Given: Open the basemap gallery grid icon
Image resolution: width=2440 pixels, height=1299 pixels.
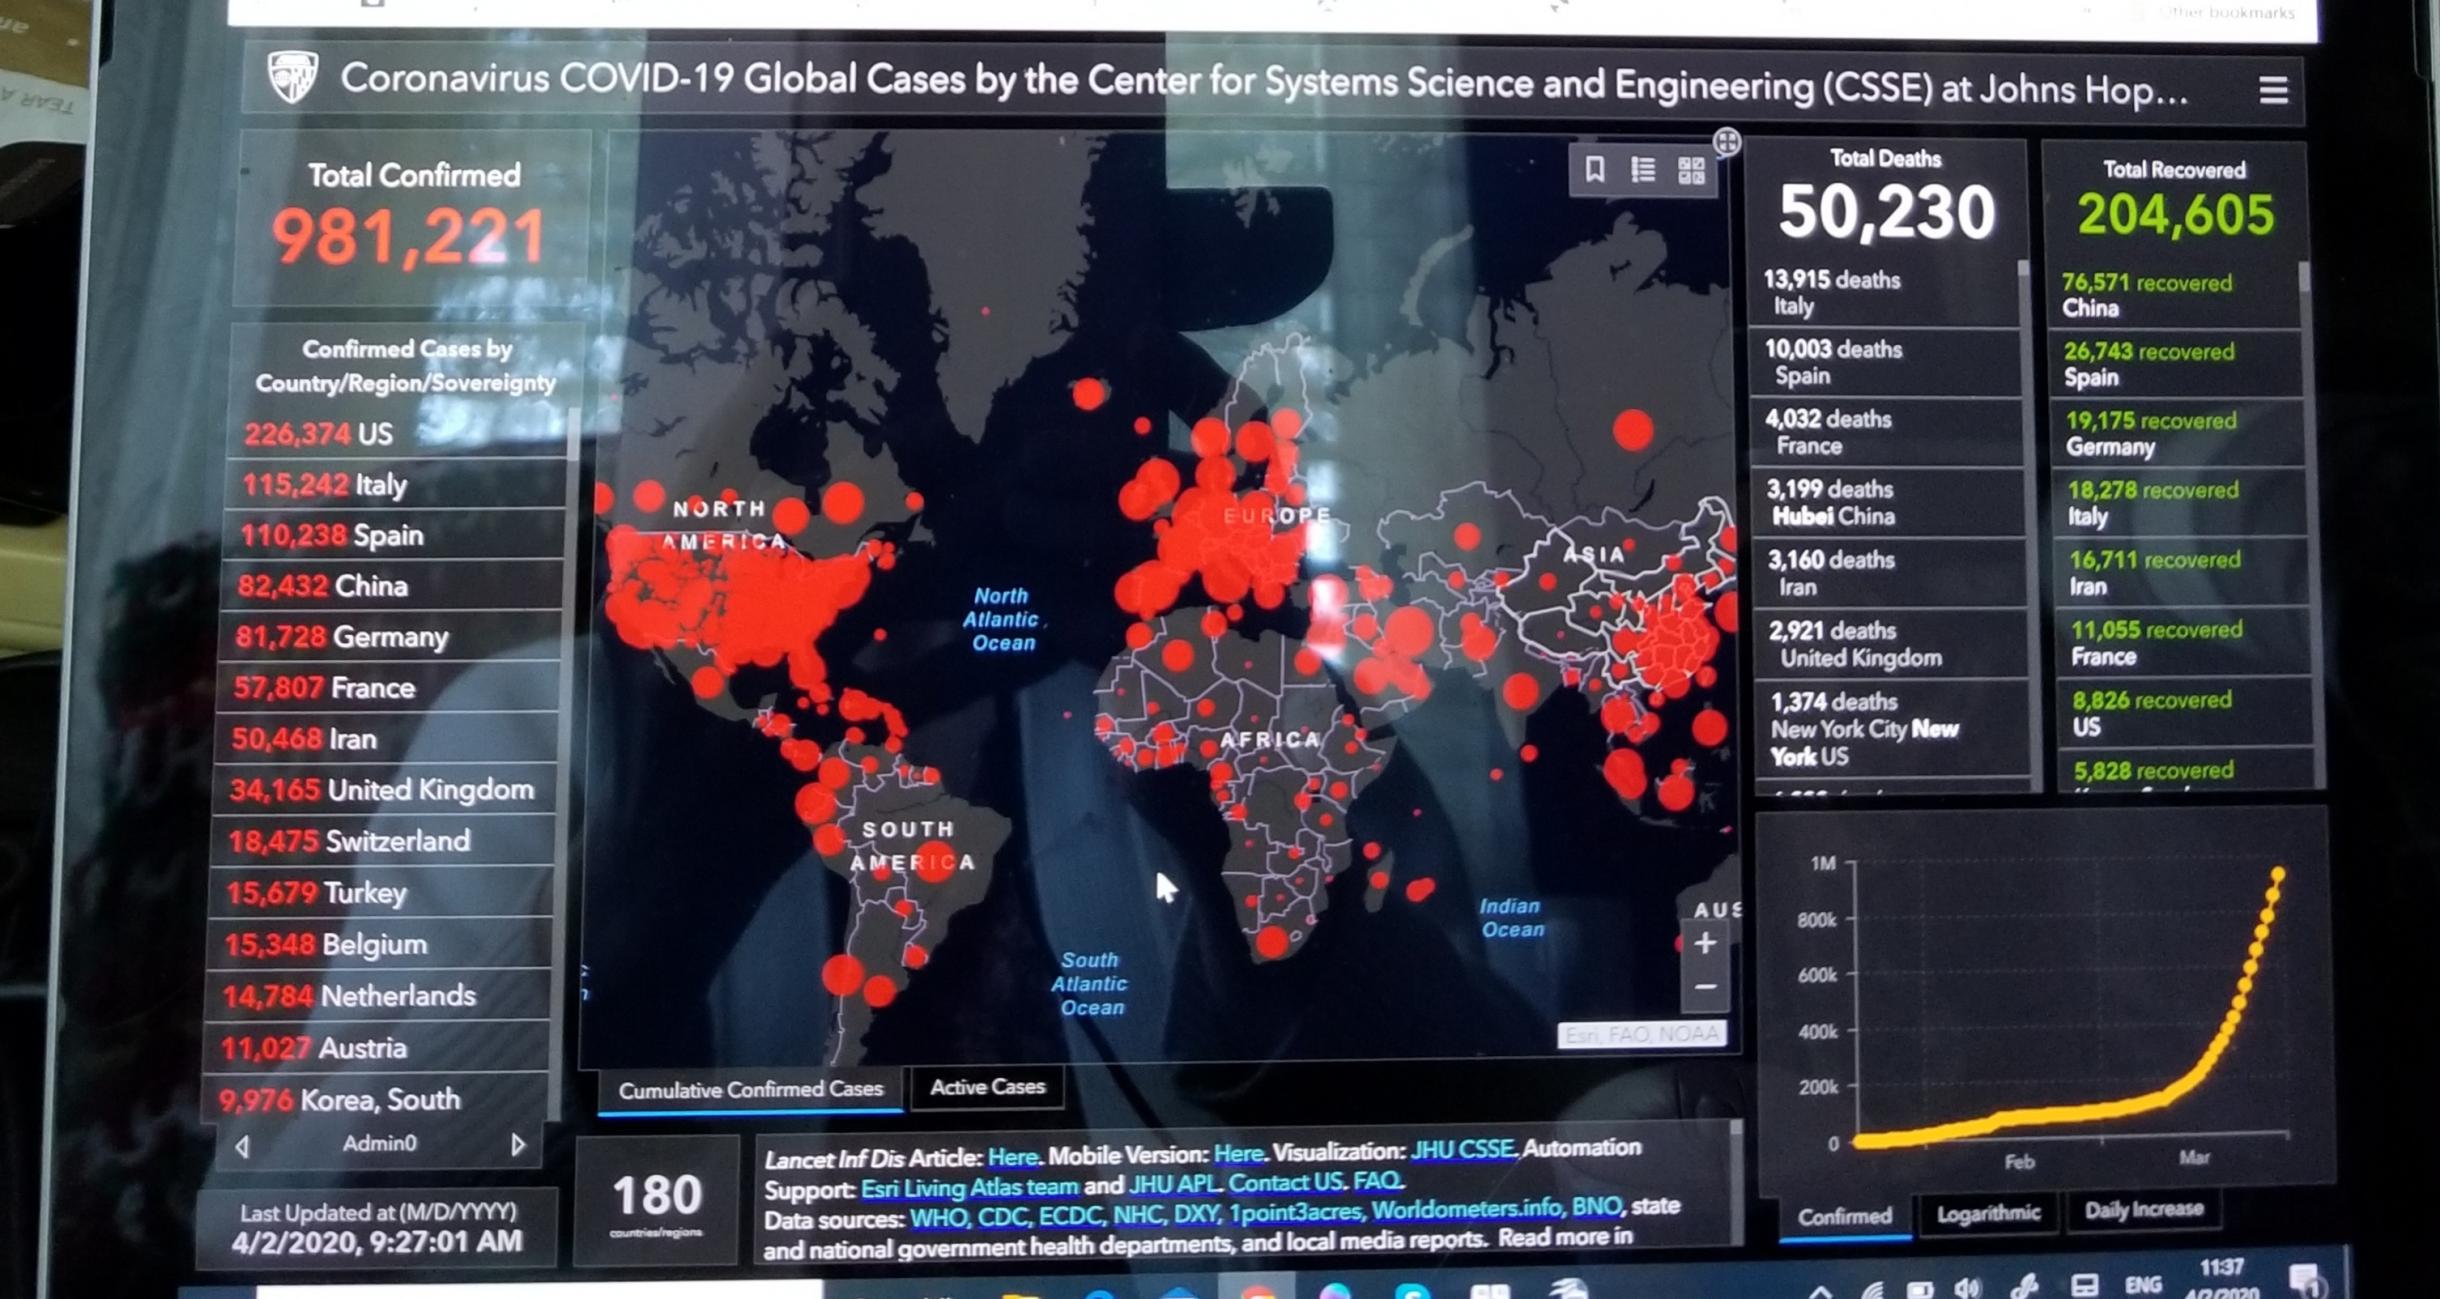Looking at the screenshot, I should click(1691, 171).
